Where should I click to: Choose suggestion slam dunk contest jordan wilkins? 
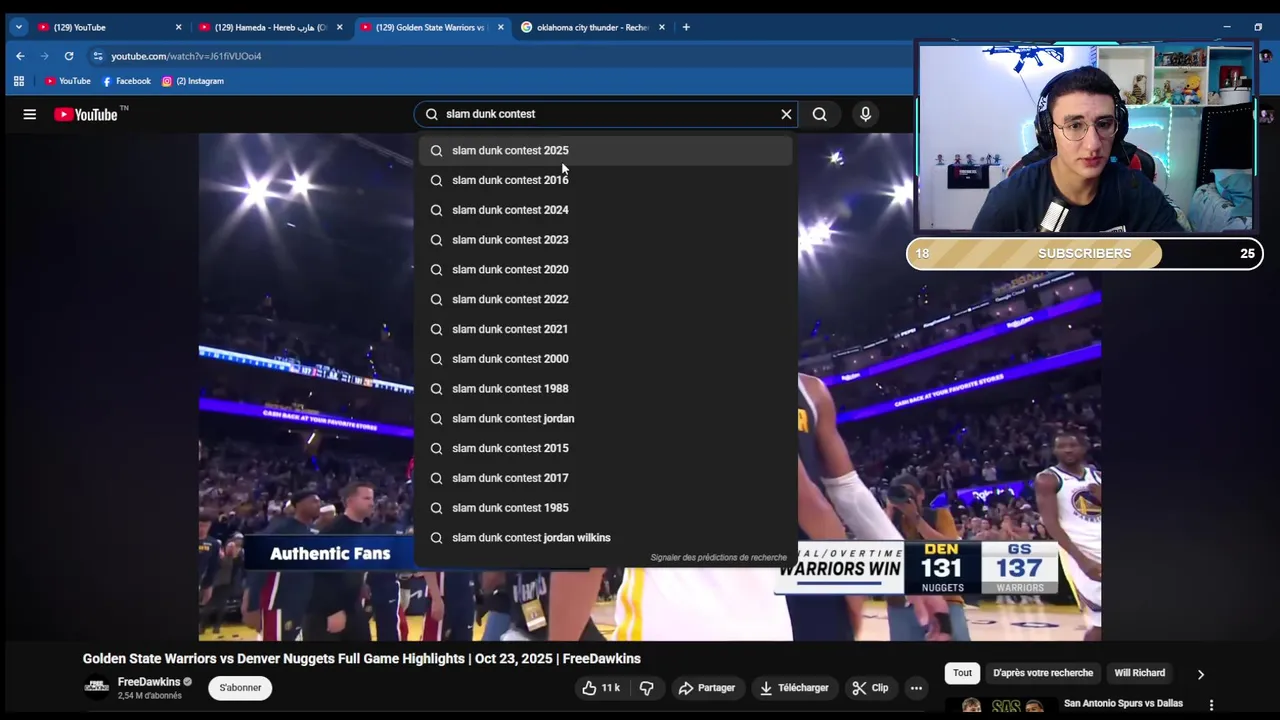tap(605, 538)
